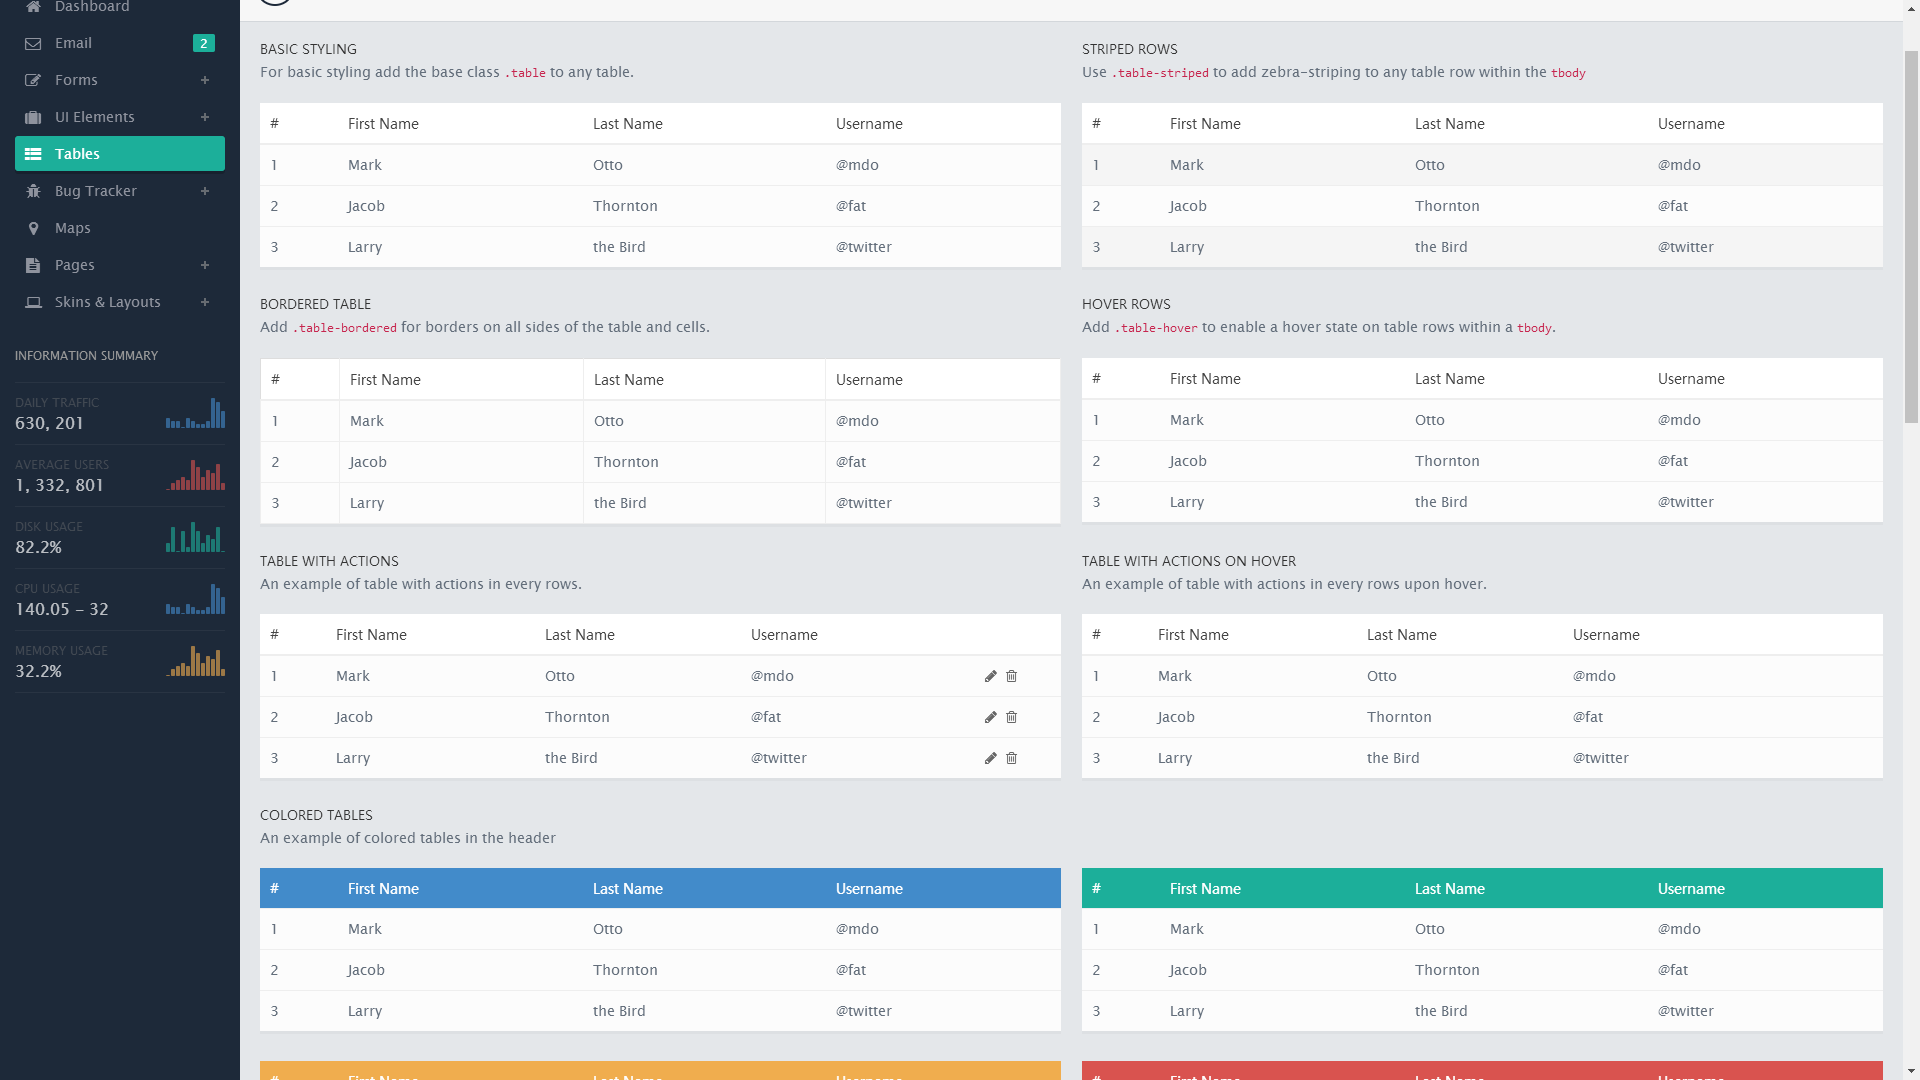Click the teal colored table header row
Image resolution: width=1920 pixels, height=1080 pixels.
pyautogui.click(x=1482, y=889)
